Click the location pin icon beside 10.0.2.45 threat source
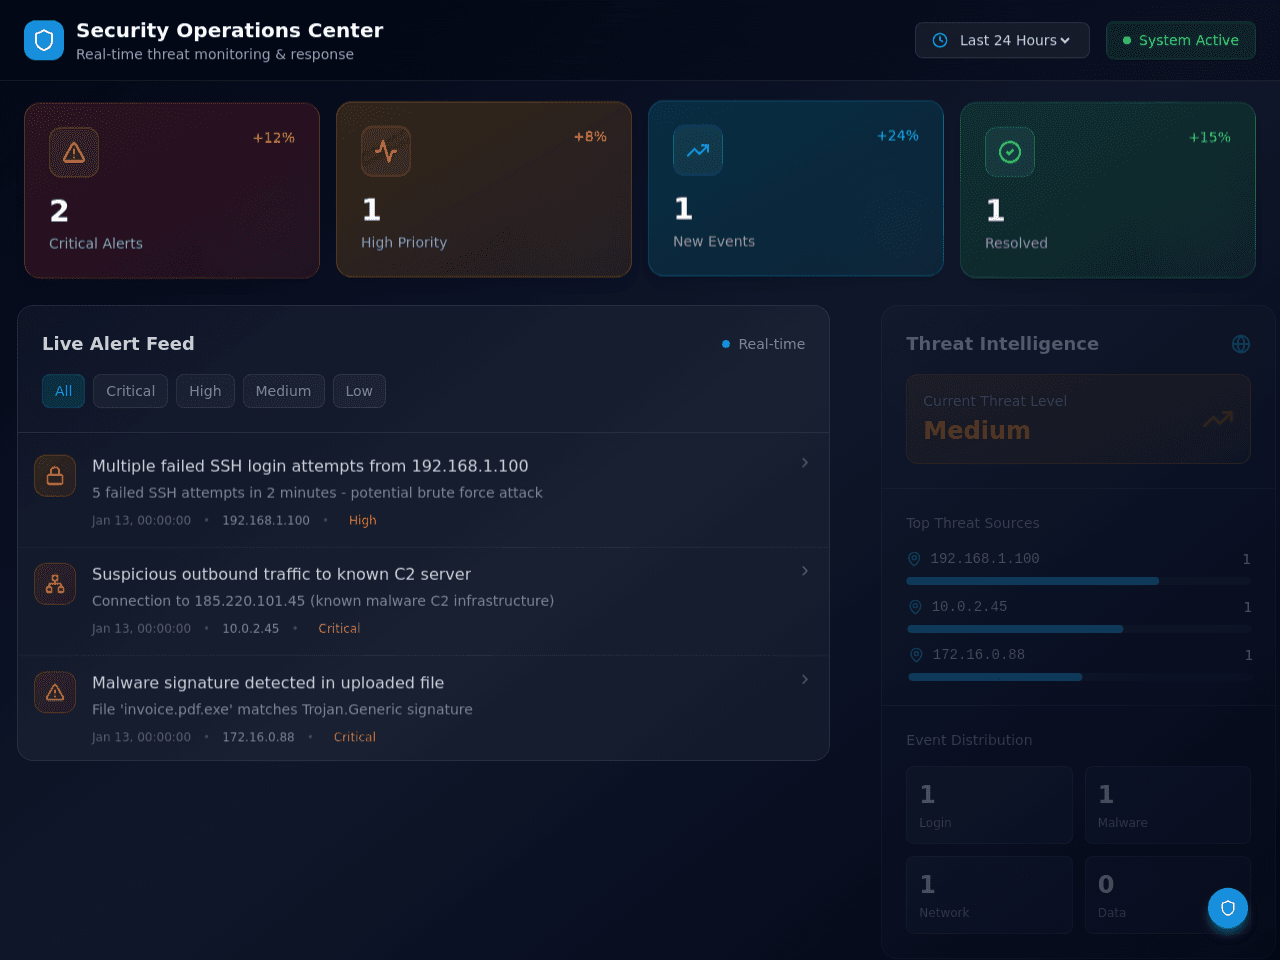 coord(915,607)
